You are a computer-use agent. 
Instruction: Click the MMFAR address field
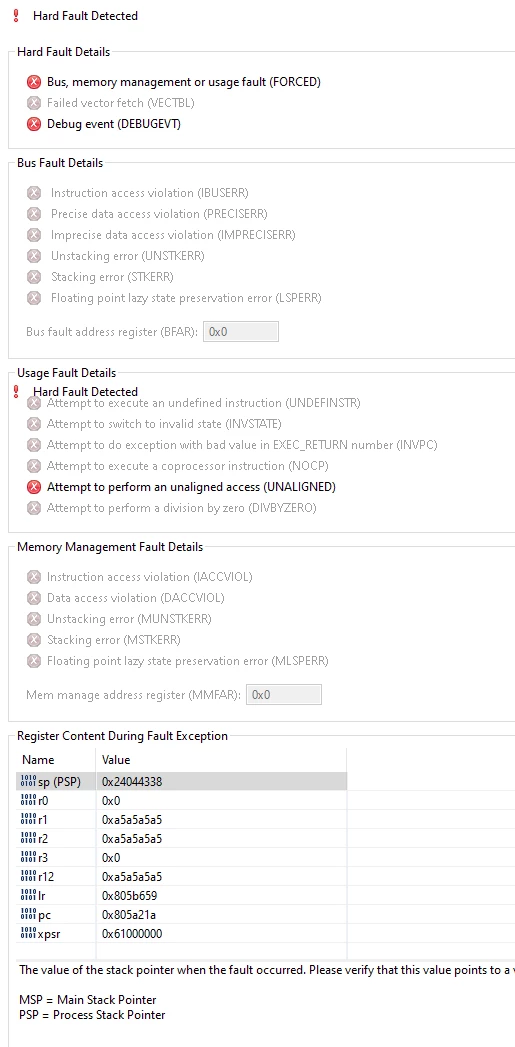(x=284, y=695)
